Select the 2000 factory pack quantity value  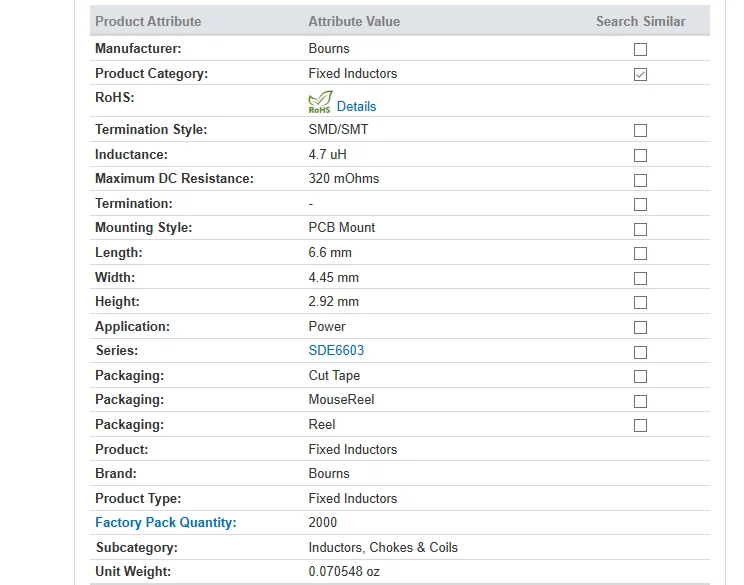[x=323, y=522]
